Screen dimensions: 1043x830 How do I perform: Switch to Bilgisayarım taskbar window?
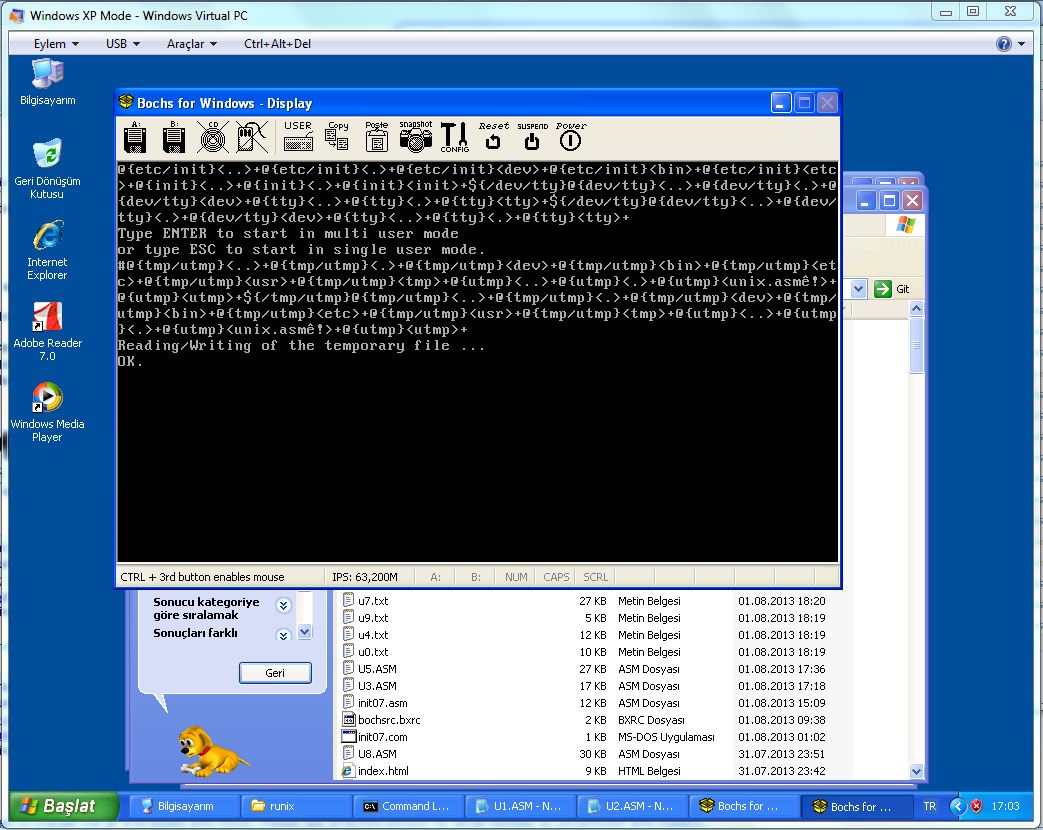tap(182, 806)
